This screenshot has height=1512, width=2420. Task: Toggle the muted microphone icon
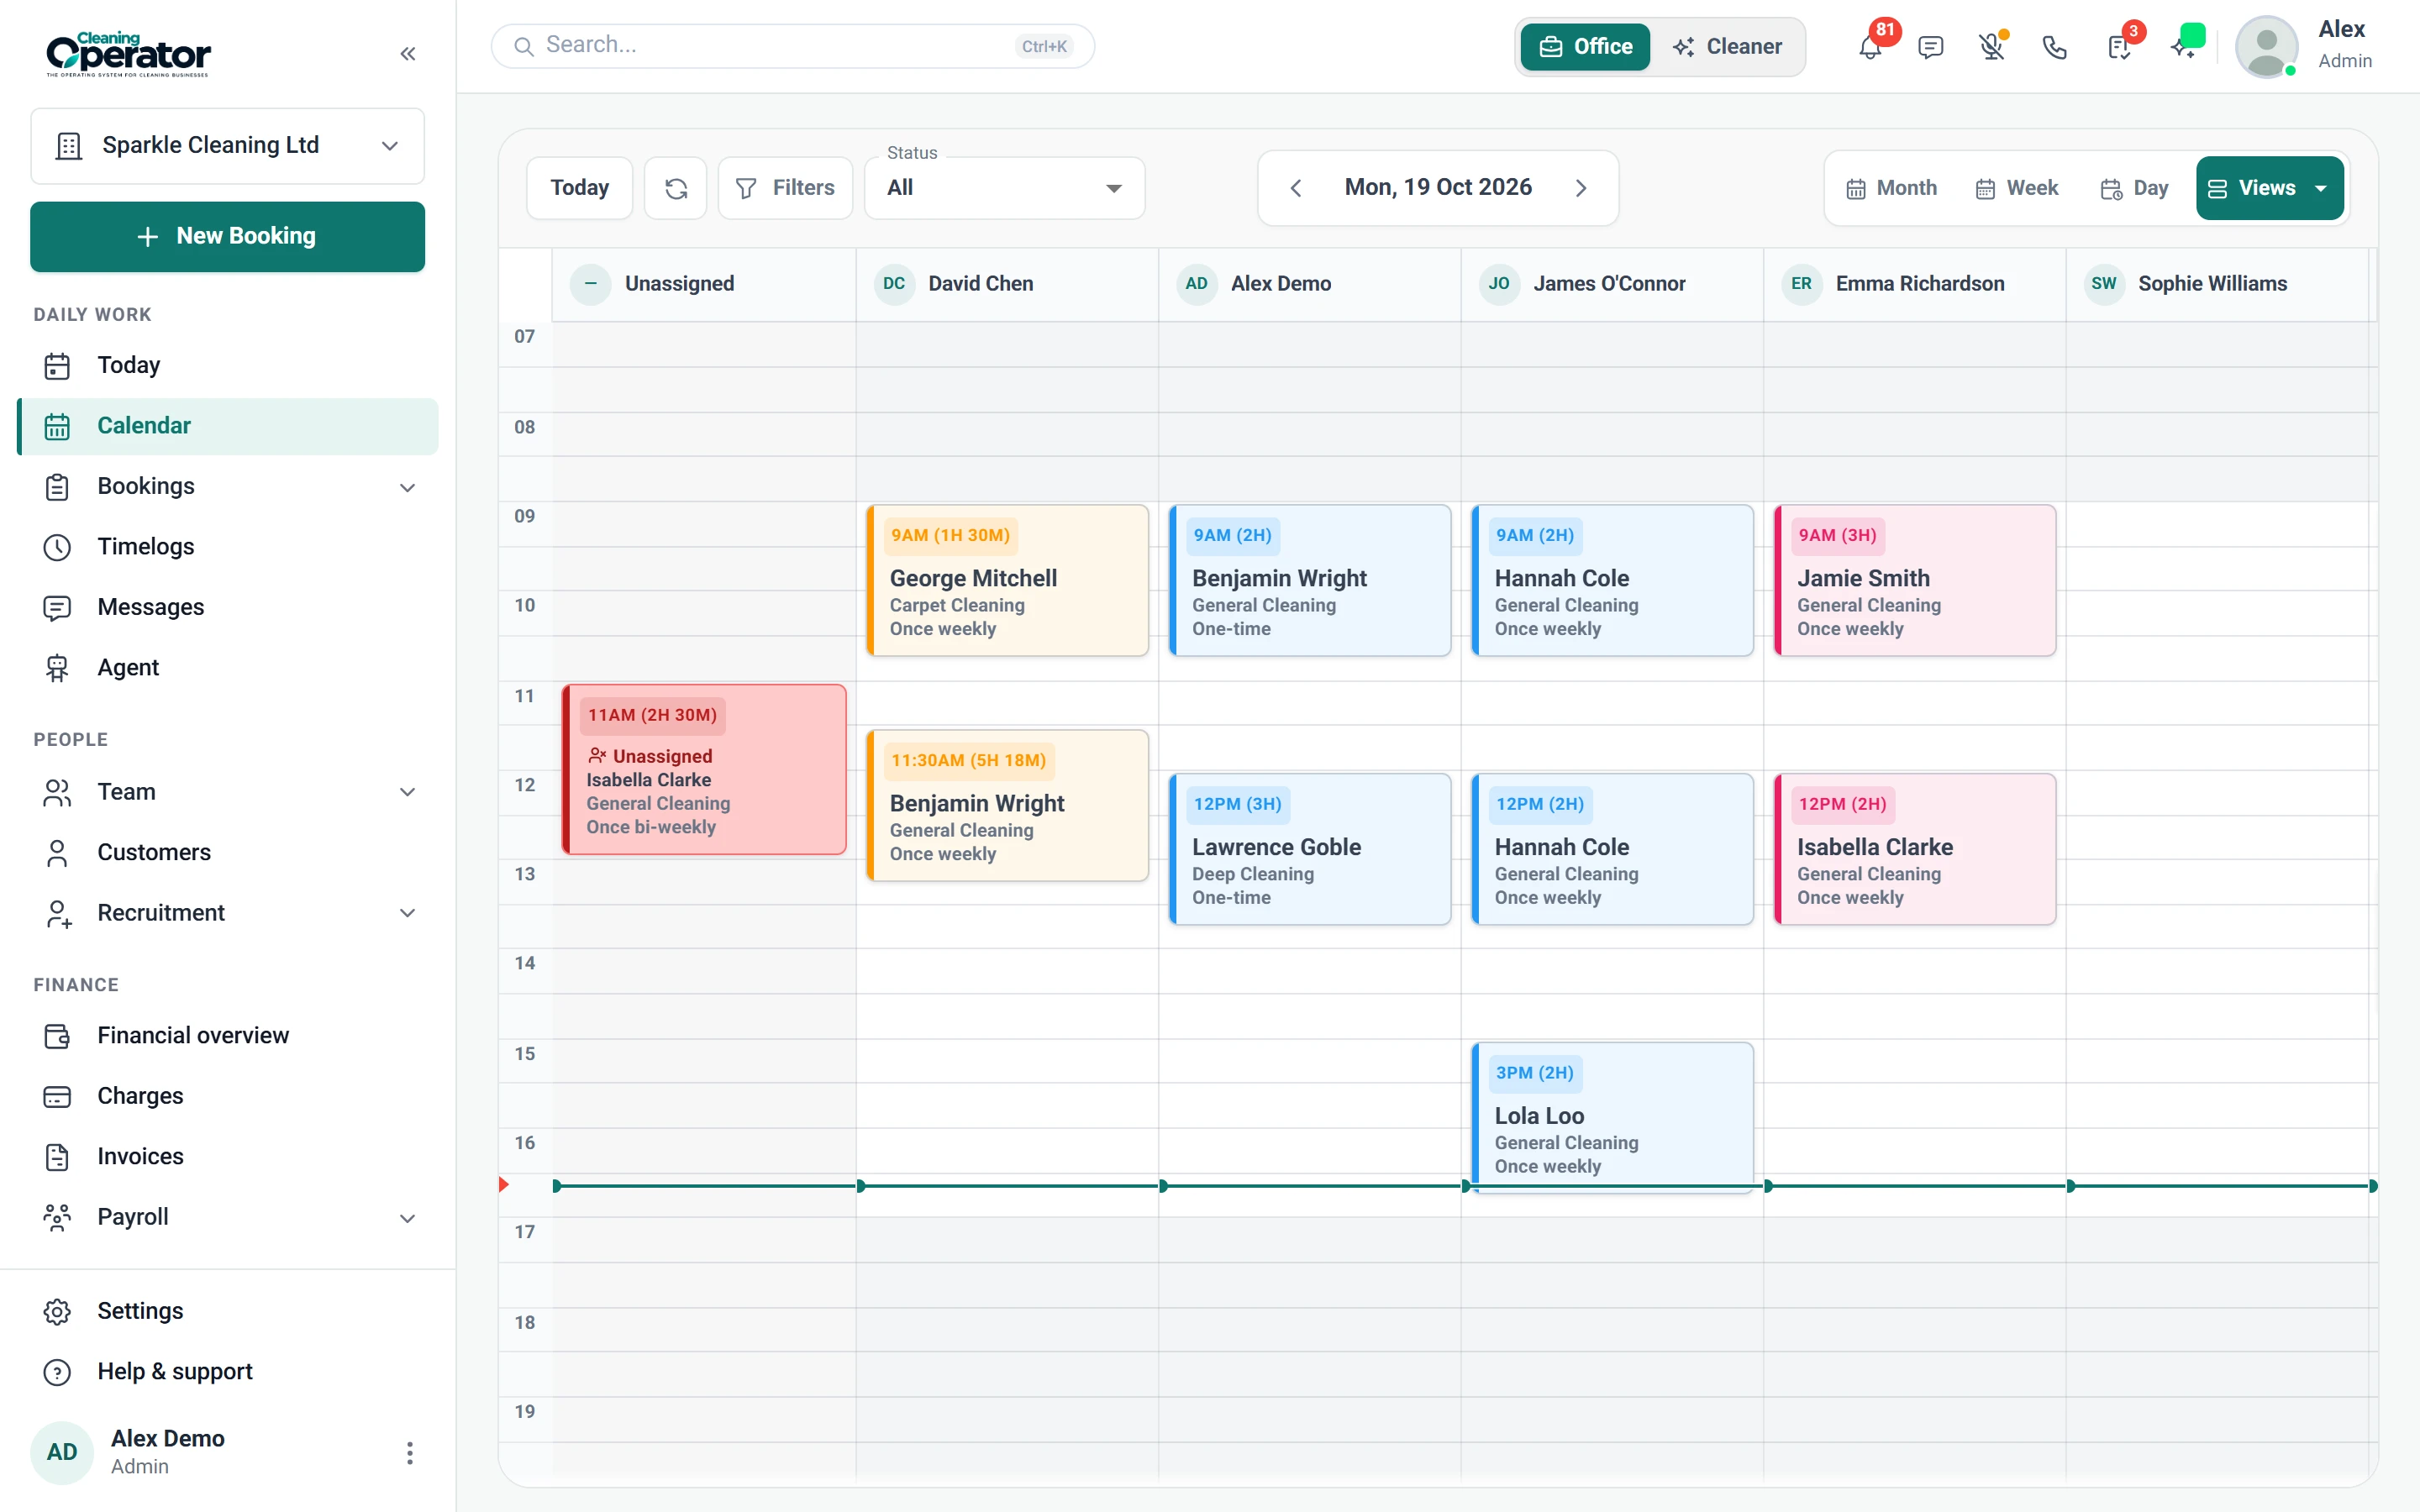point(1992,47)
